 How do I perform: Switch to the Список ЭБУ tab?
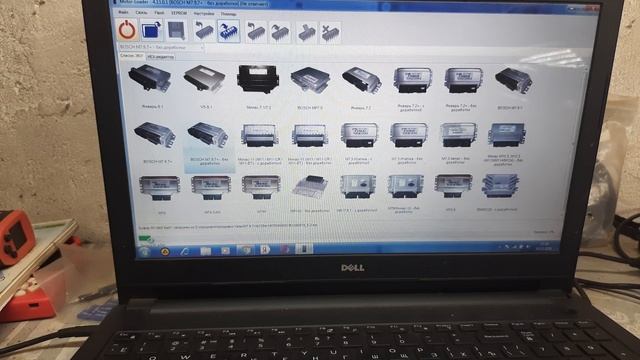tap(131, 55)
